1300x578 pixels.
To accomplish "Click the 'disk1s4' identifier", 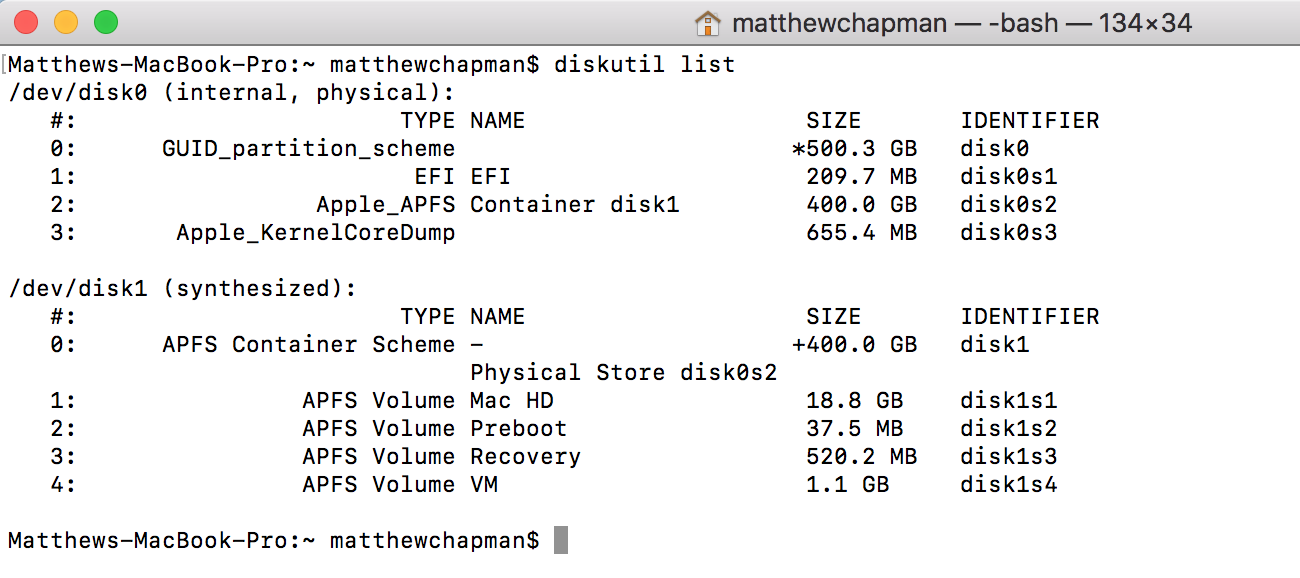I will coord(1009,485).
